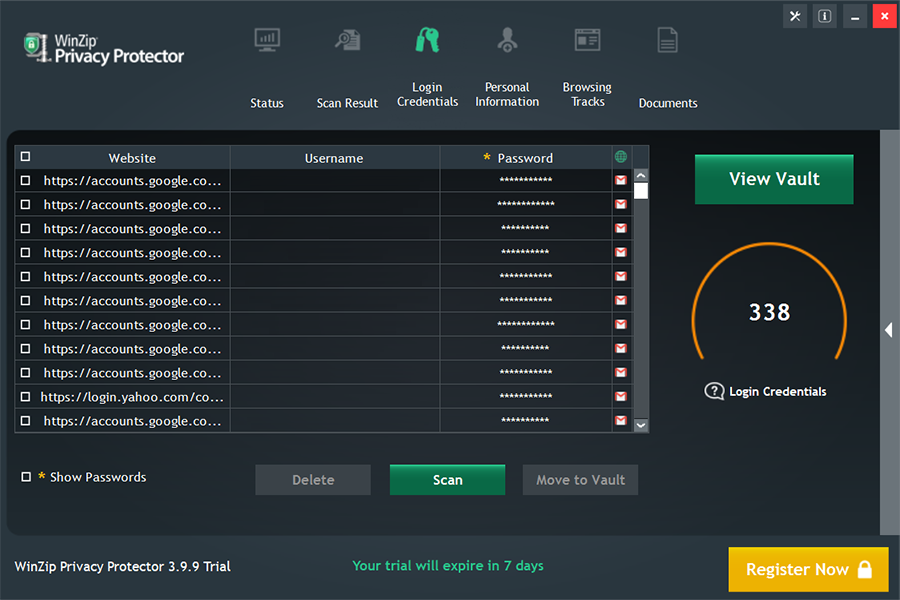Click the mail icon in the yahoo row
The height and width of the screenshot is (600, 900).
pos(620,396)
